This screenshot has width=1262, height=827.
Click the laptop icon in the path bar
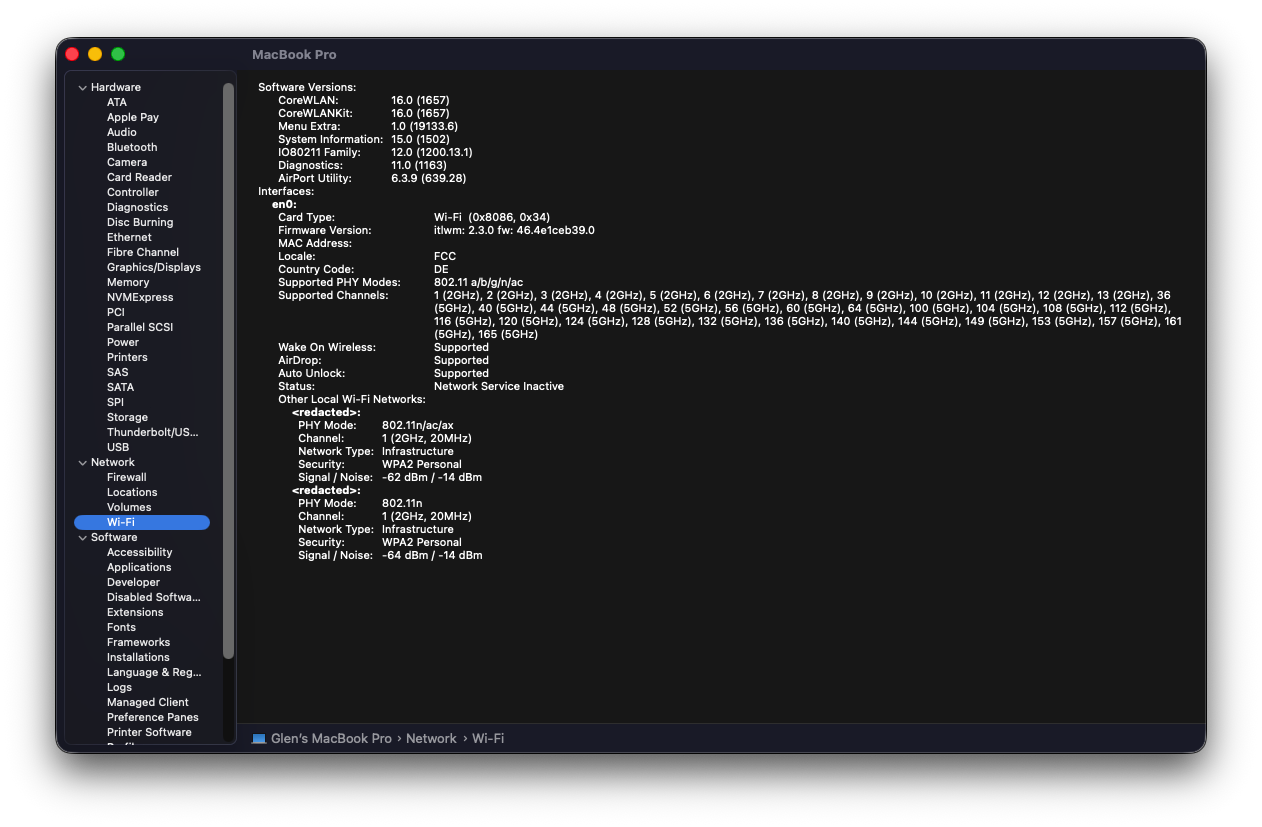click(x=259, y=739)
